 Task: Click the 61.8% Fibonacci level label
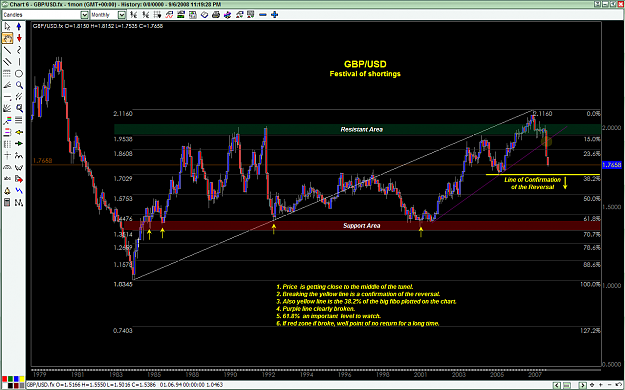click(592, 219)
